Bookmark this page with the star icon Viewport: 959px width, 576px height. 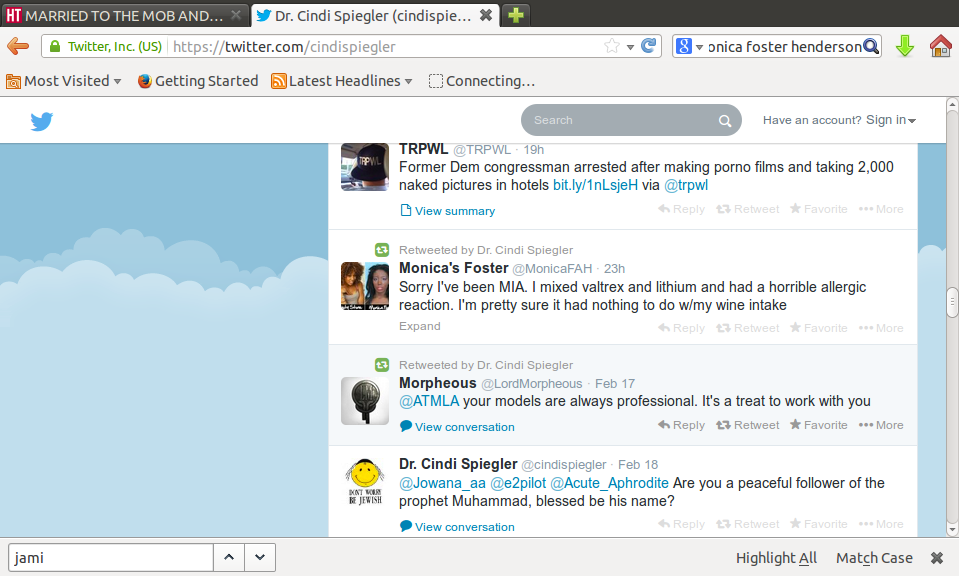611,46
